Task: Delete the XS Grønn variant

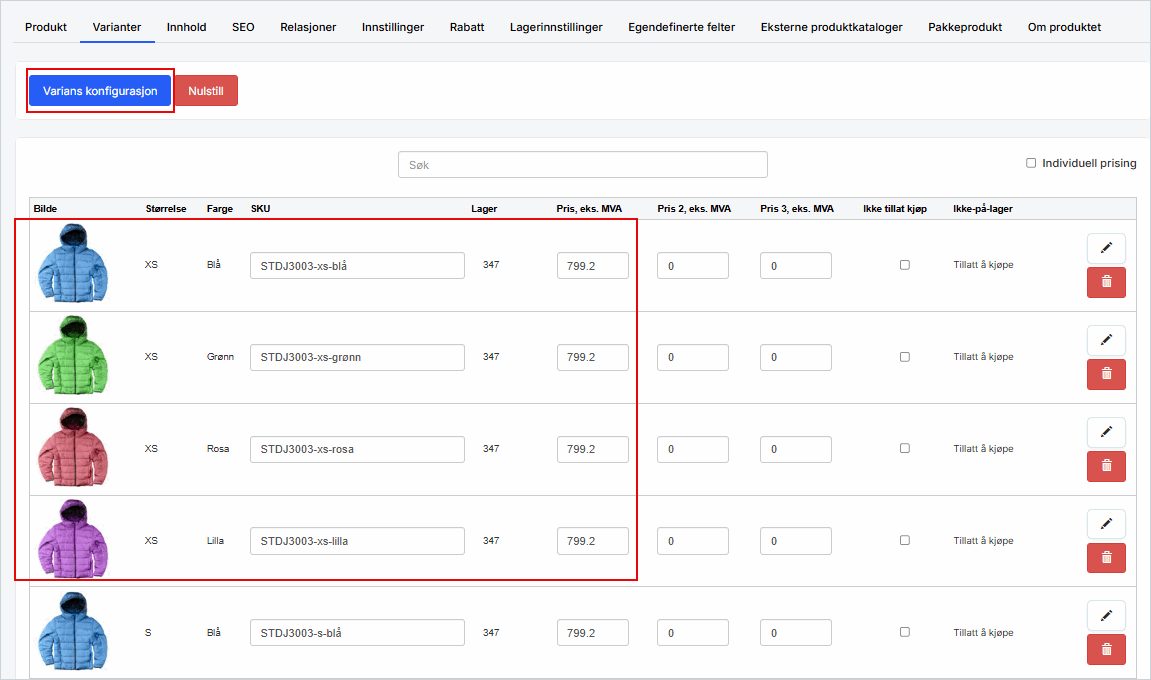Action: point(1106,374)
